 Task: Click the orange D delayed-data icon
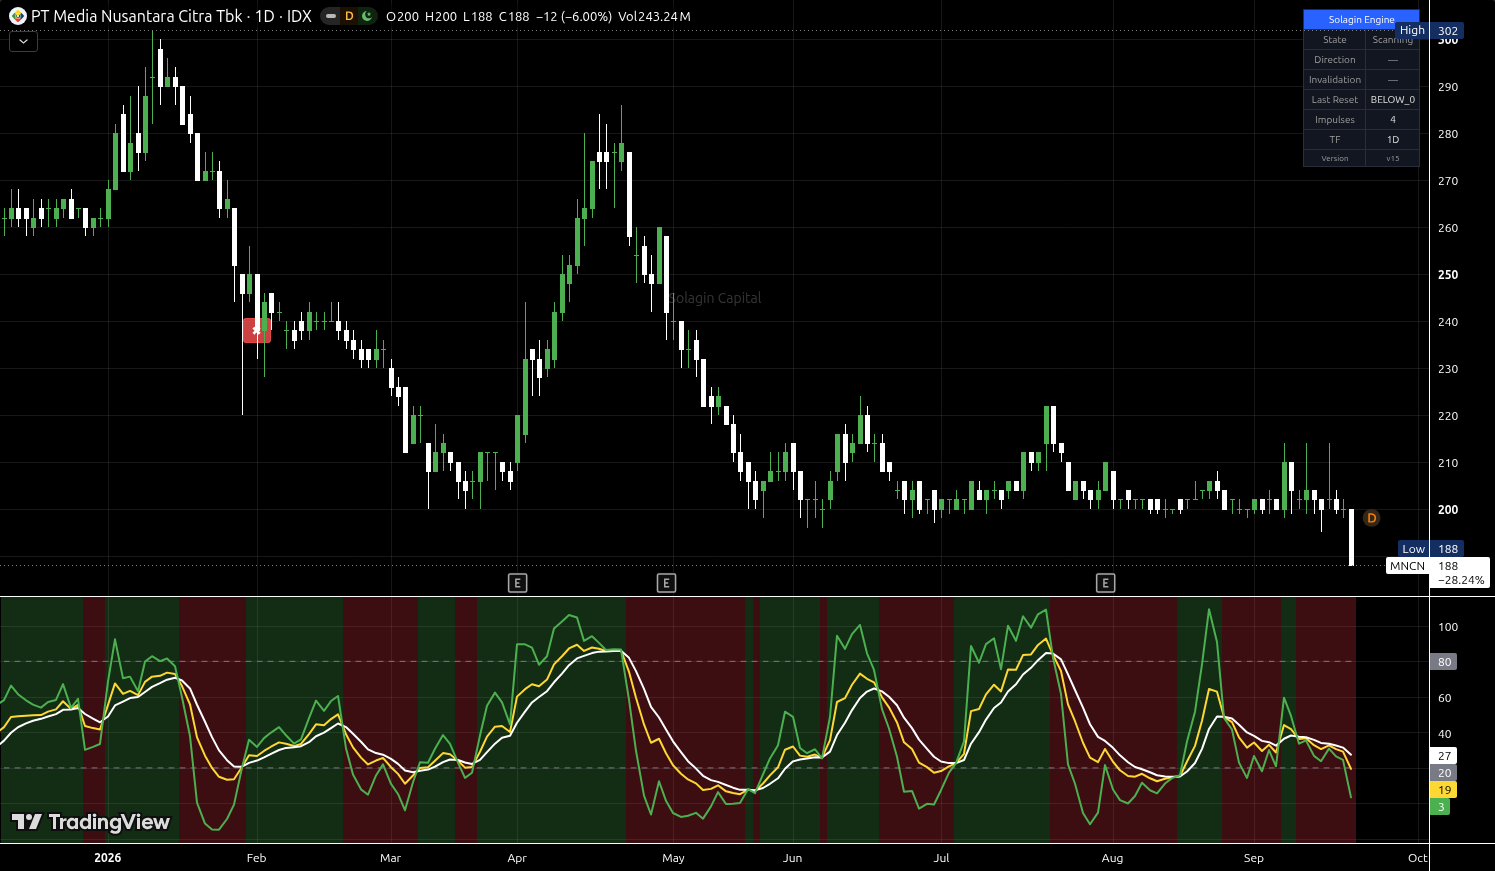coord(349,16)
